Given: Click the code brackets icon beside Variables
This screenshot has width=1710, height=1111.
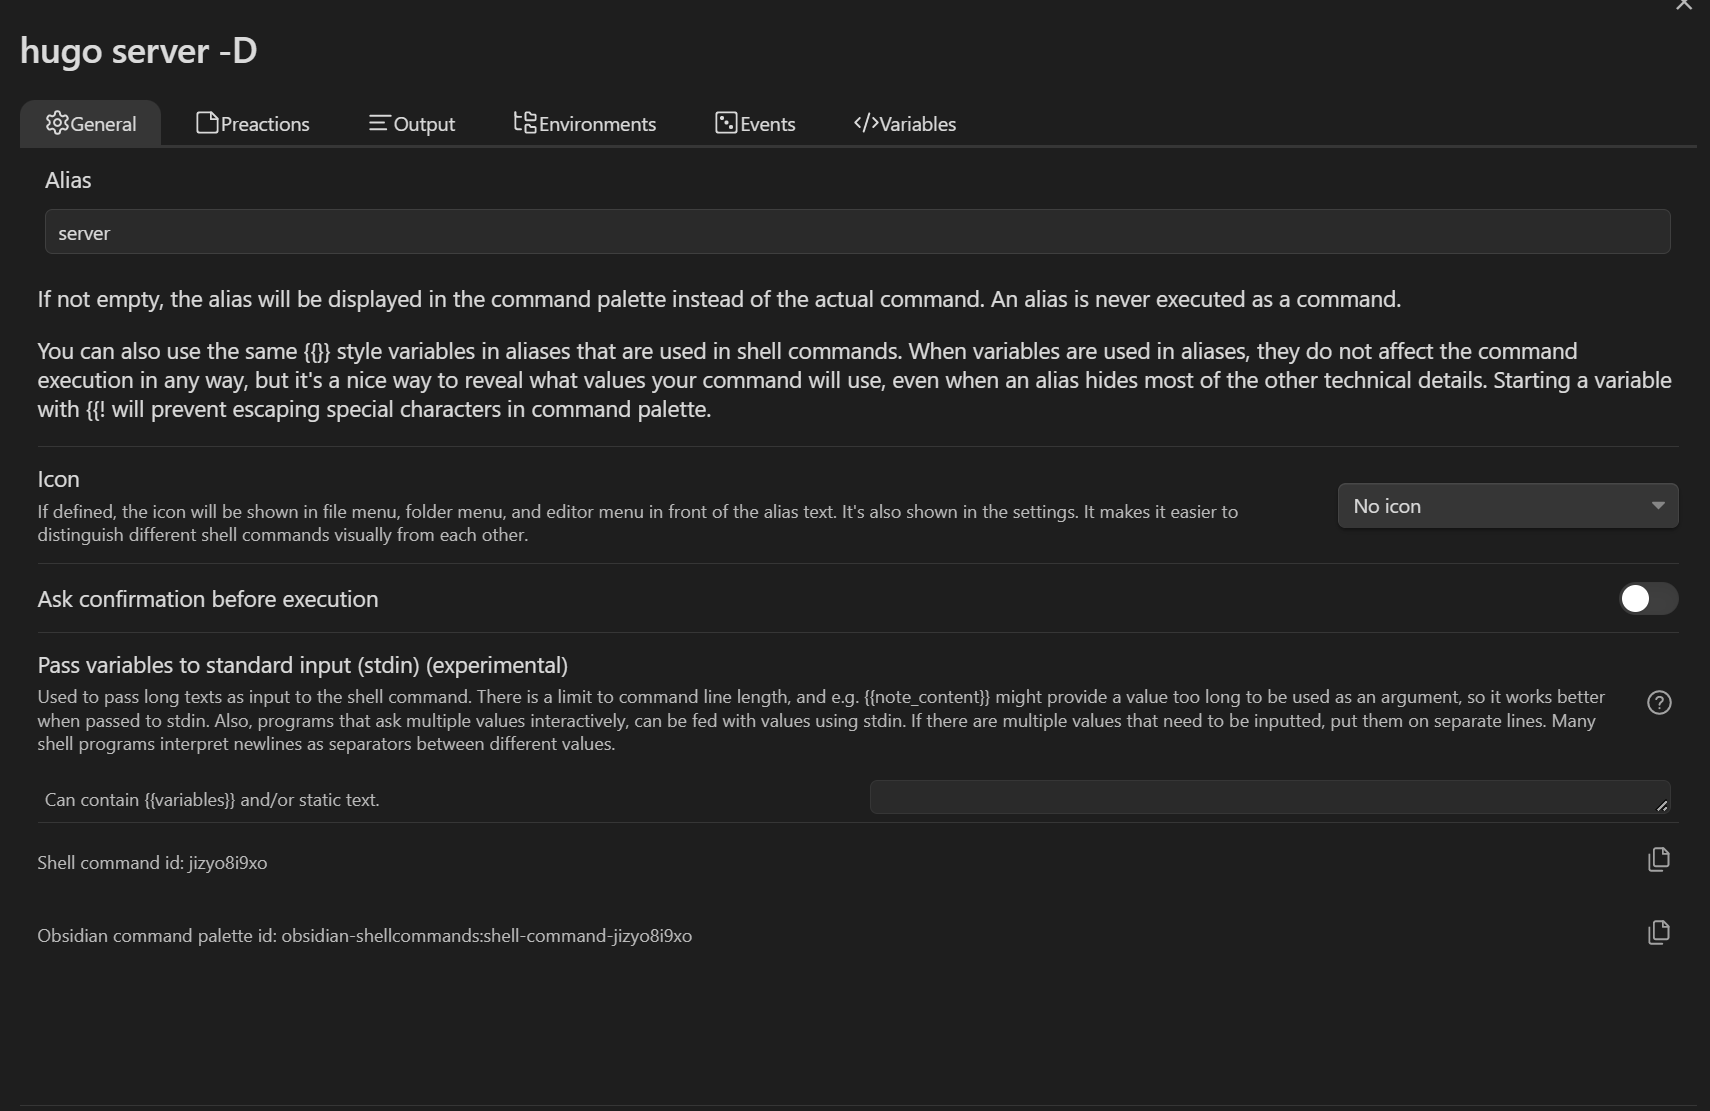Looking at the screenshot, I should 866,123.
